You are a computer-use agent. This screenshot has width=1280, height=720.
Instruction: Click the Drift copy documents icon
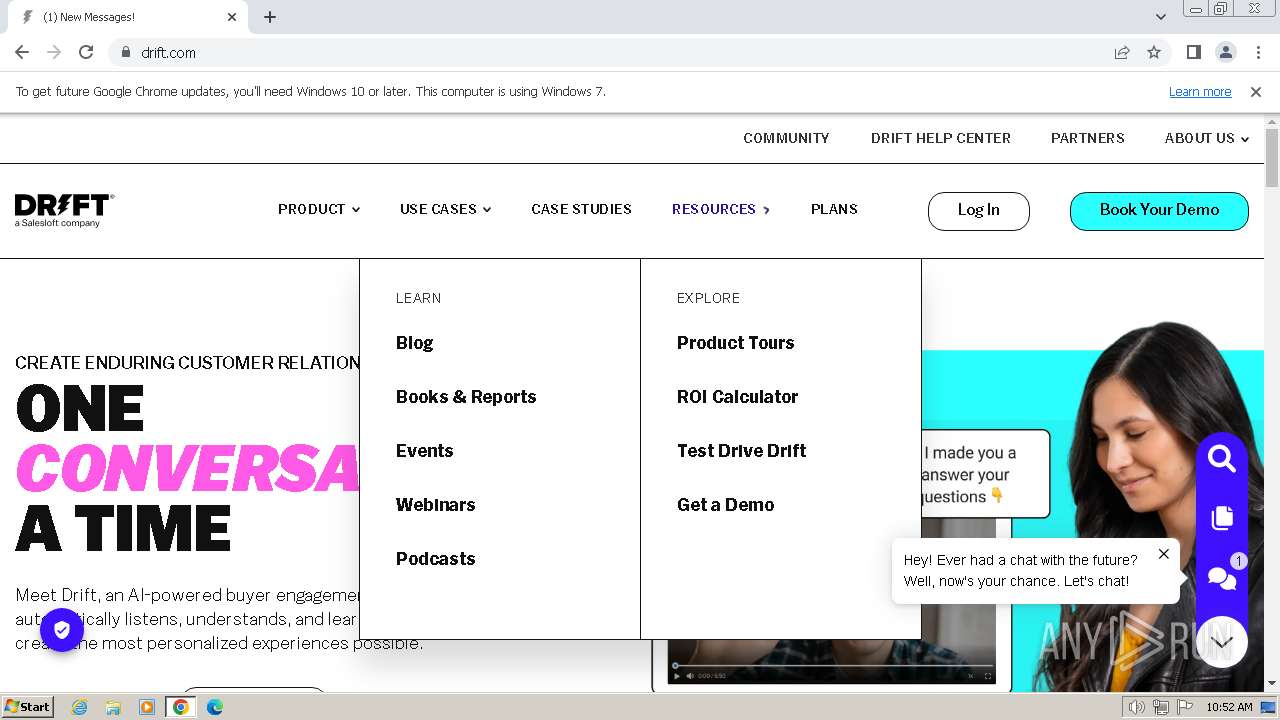click(x=1221, y=518)
